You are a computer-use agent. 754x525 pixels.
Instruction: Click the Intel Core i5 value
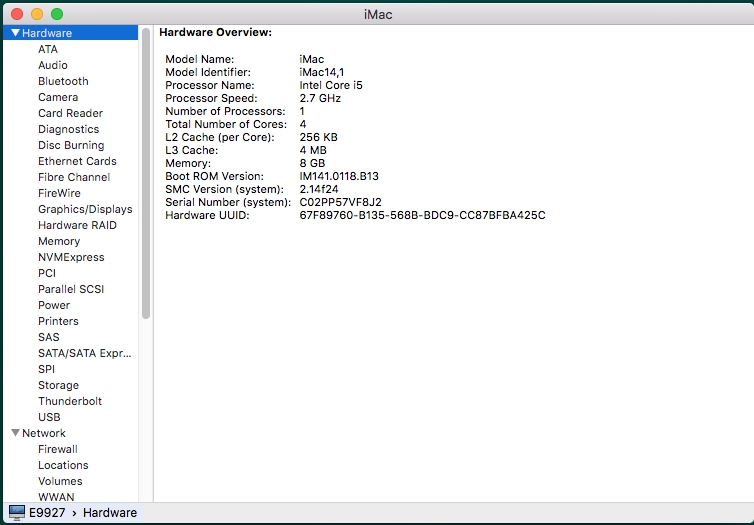tap(331, 85)
